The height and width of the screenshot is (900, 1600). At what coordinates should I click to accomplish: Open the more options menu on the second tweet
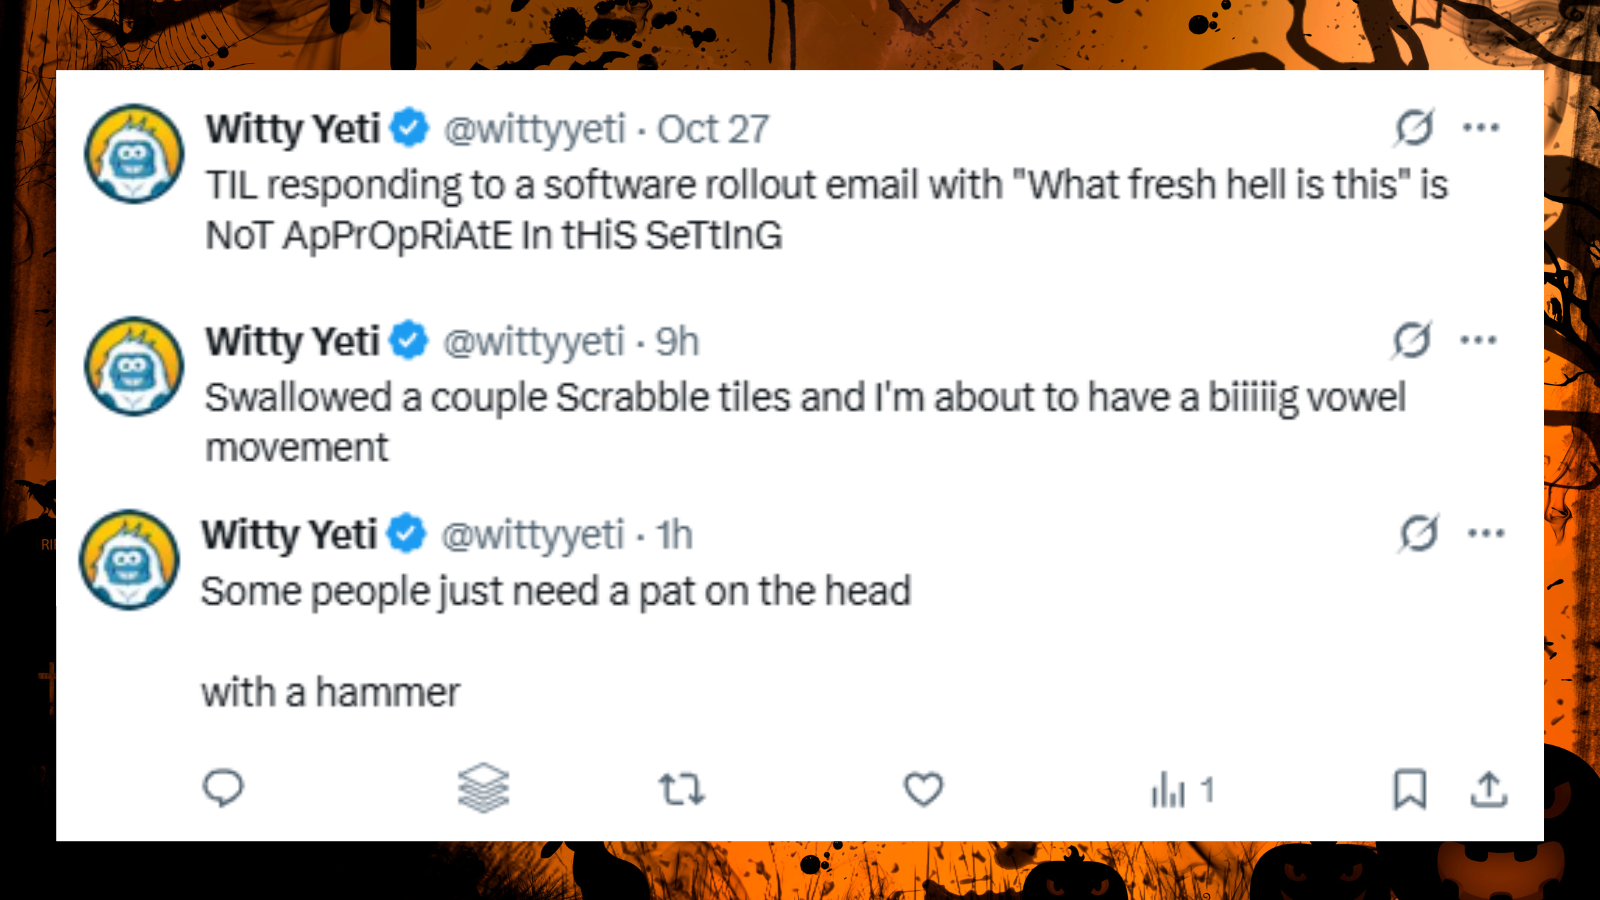[1476, 340]
